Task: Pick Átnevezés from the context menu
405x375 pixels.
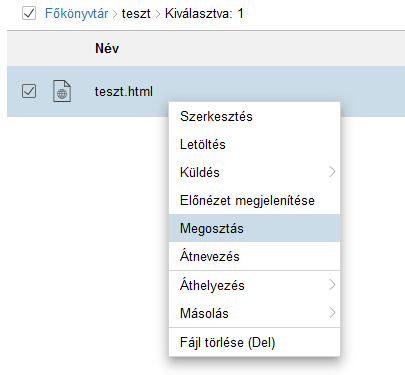Action: [254, 256]
